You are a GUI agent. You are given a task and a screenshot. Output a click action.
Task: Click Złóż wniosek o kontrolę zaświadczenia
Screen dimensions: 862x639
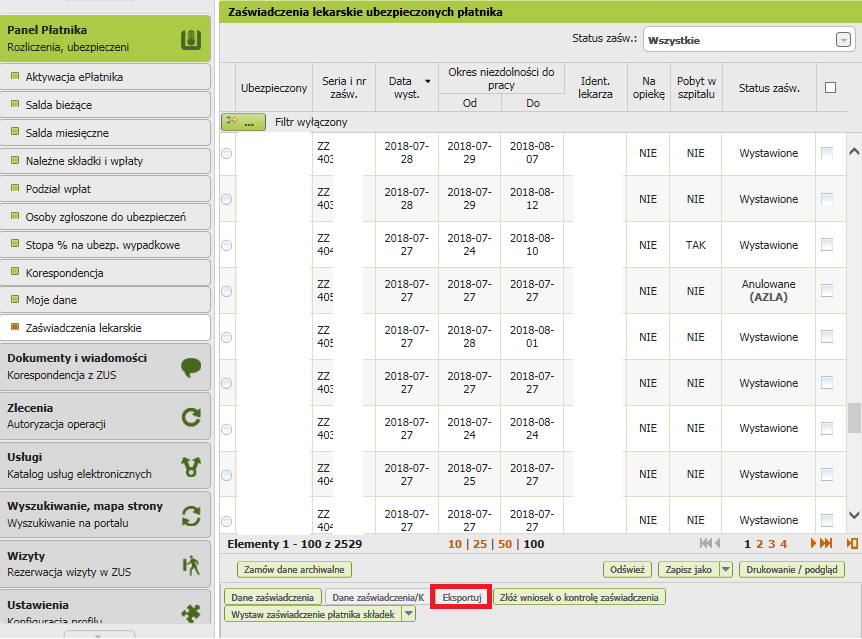click(579, 597)
